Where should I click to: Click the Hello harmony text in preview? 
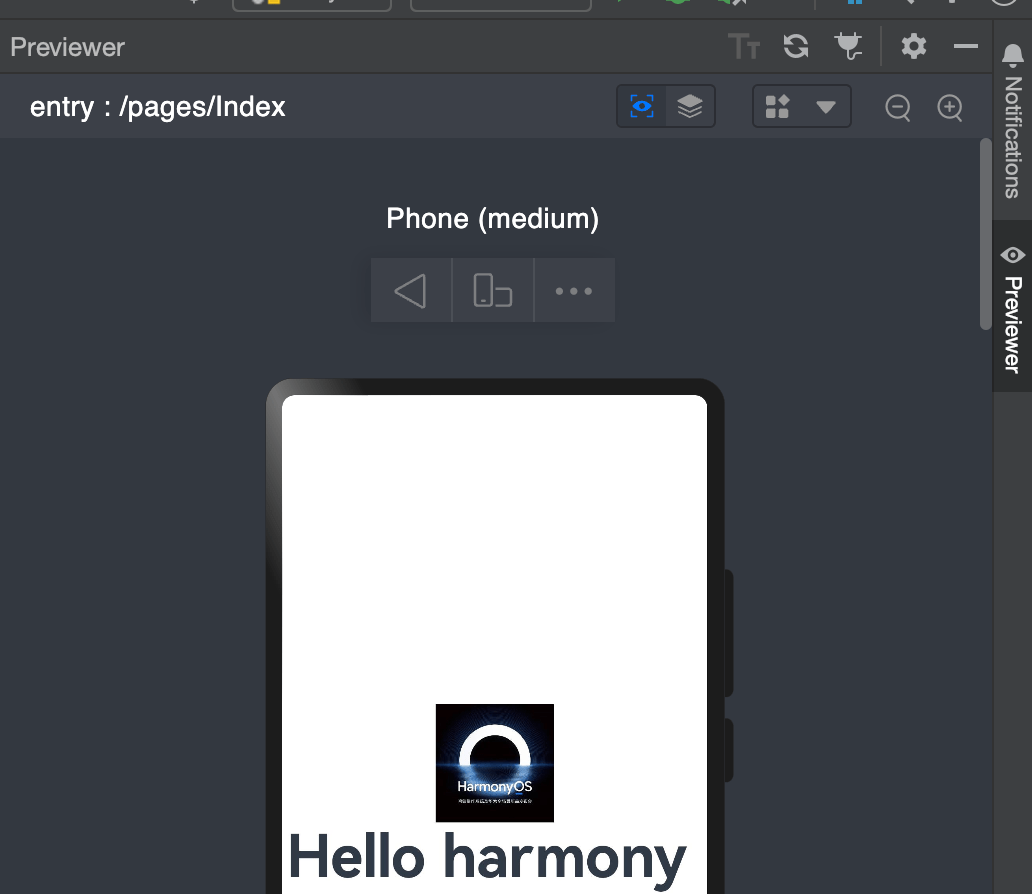pos(487,858)
